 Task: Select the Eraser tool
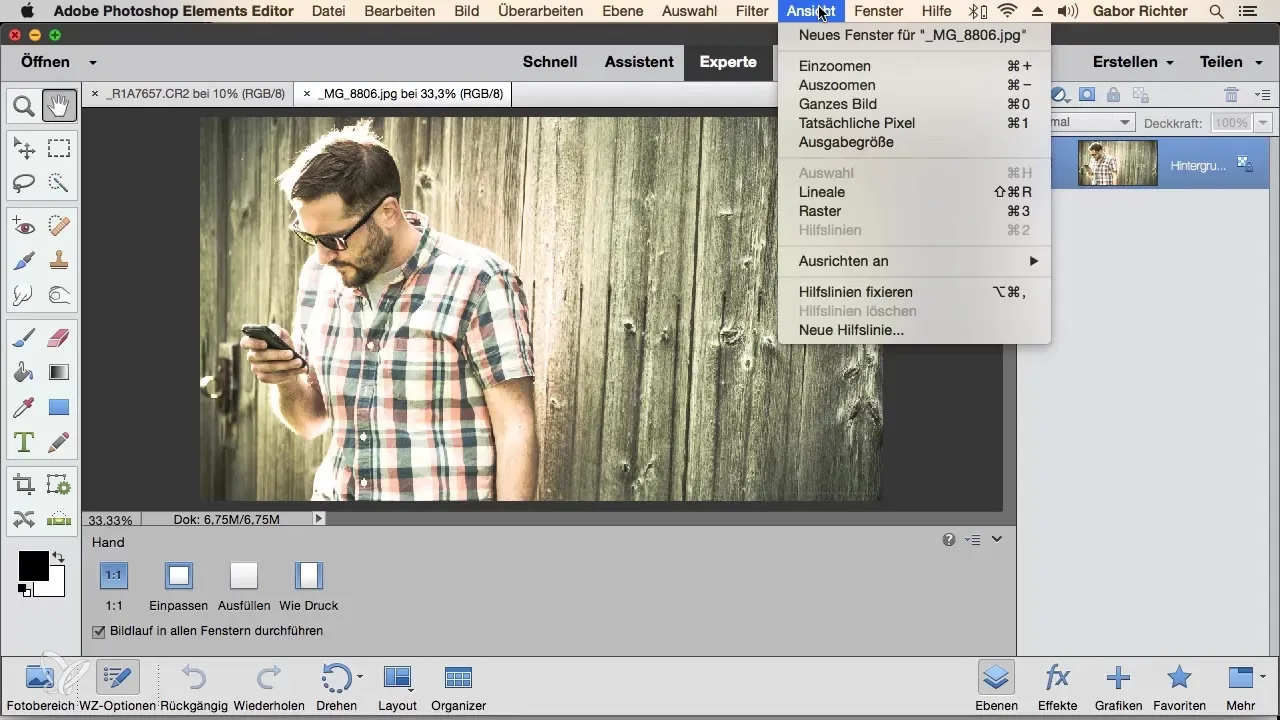pyautogui.click(x=59, y=339)
